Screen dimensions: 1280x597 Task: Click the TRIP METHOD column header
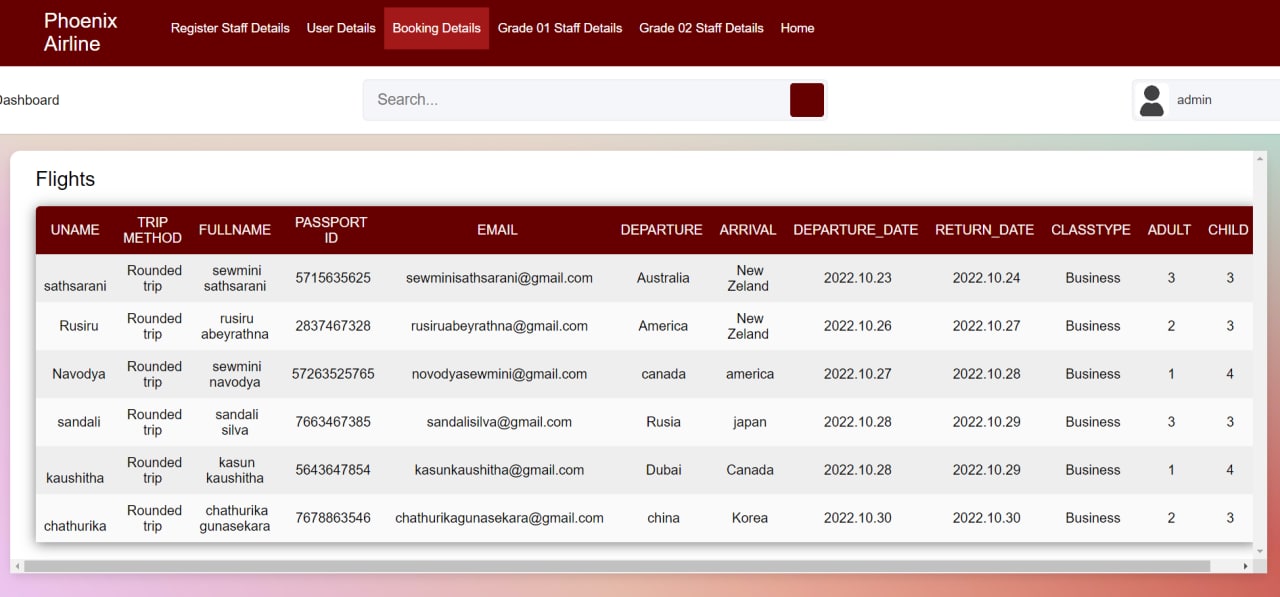click(x=152, y=230)
